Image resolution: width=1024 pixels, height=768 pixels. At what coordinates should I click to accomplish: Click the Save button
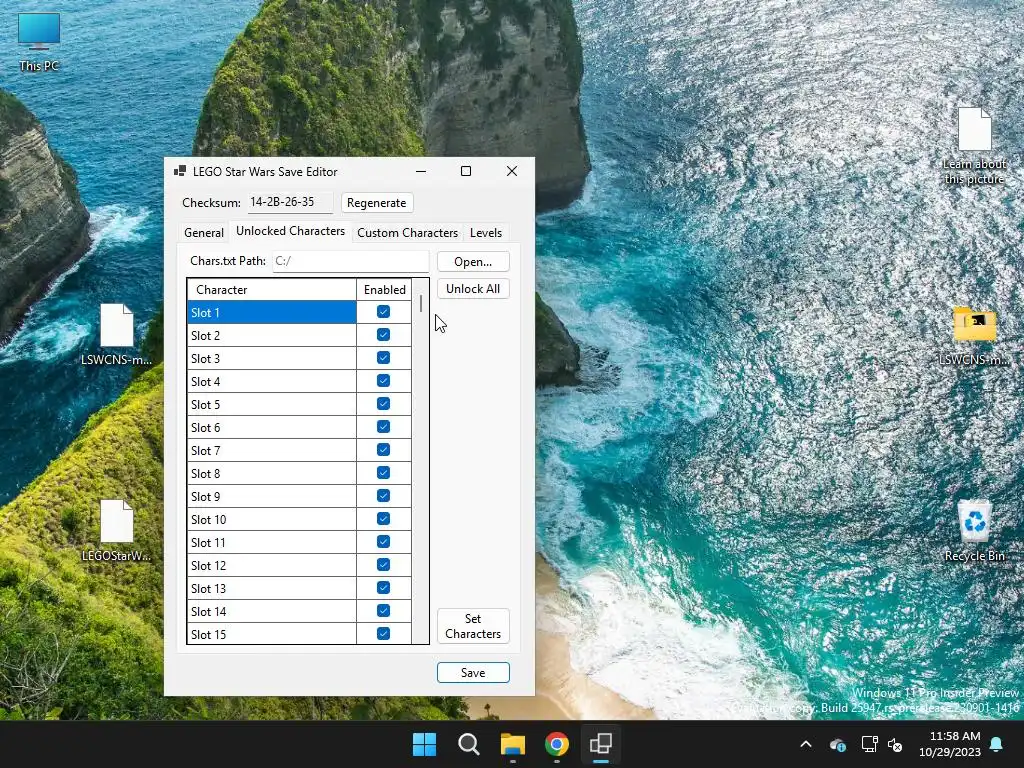[x=473, y=673]
